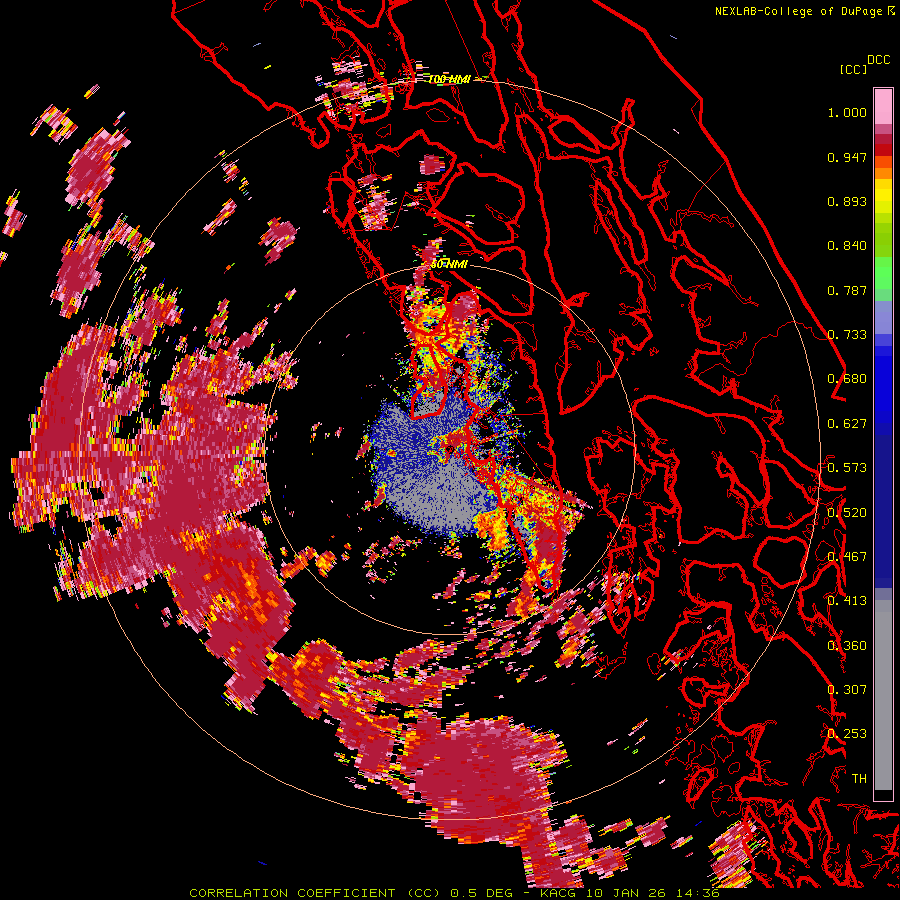The height and width of the screenshot is (900, 900).
Task: Click the yellow segment of the color bar
Action: pyautogui.click(x=883, y=196)
